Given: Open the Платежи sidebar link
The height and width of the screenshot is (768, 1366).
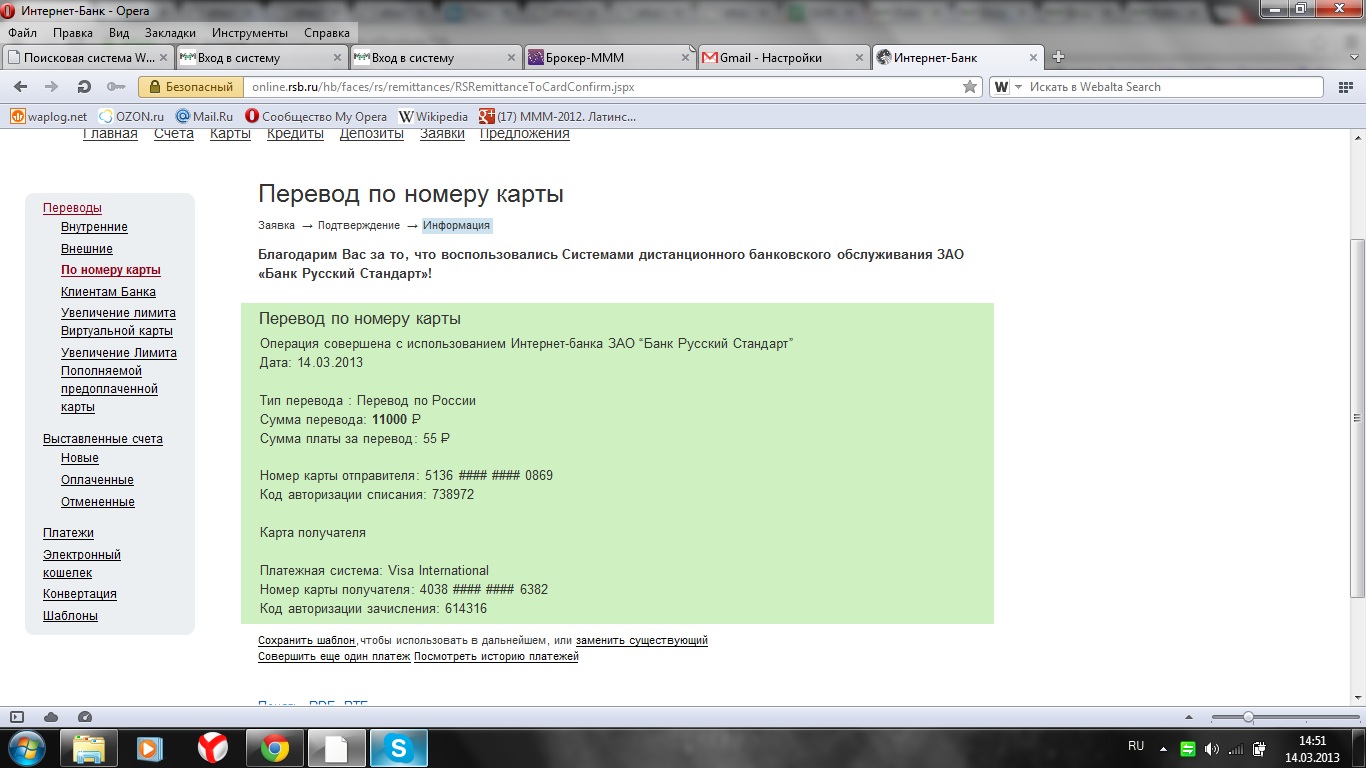Looking at the screenshot, I should coord(68,533).
